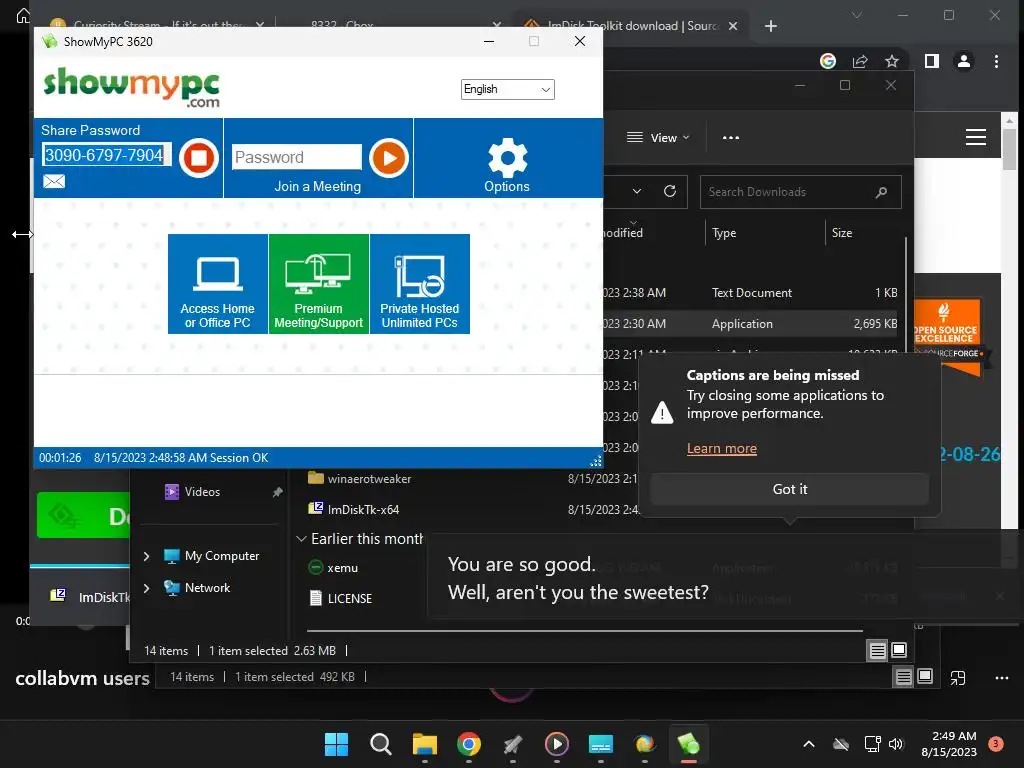Screen dimensions: 1024x768
Task: Collapse the Earlier this month group
Action: click(301, 539)
